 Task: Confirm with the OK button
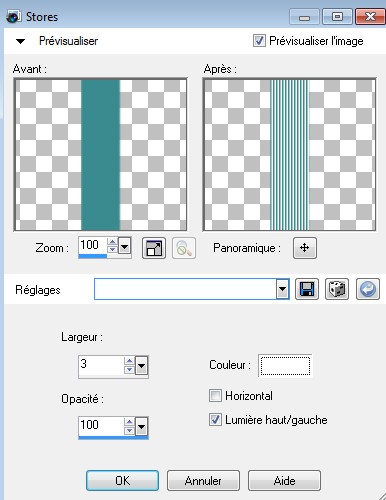click(122, 480)
